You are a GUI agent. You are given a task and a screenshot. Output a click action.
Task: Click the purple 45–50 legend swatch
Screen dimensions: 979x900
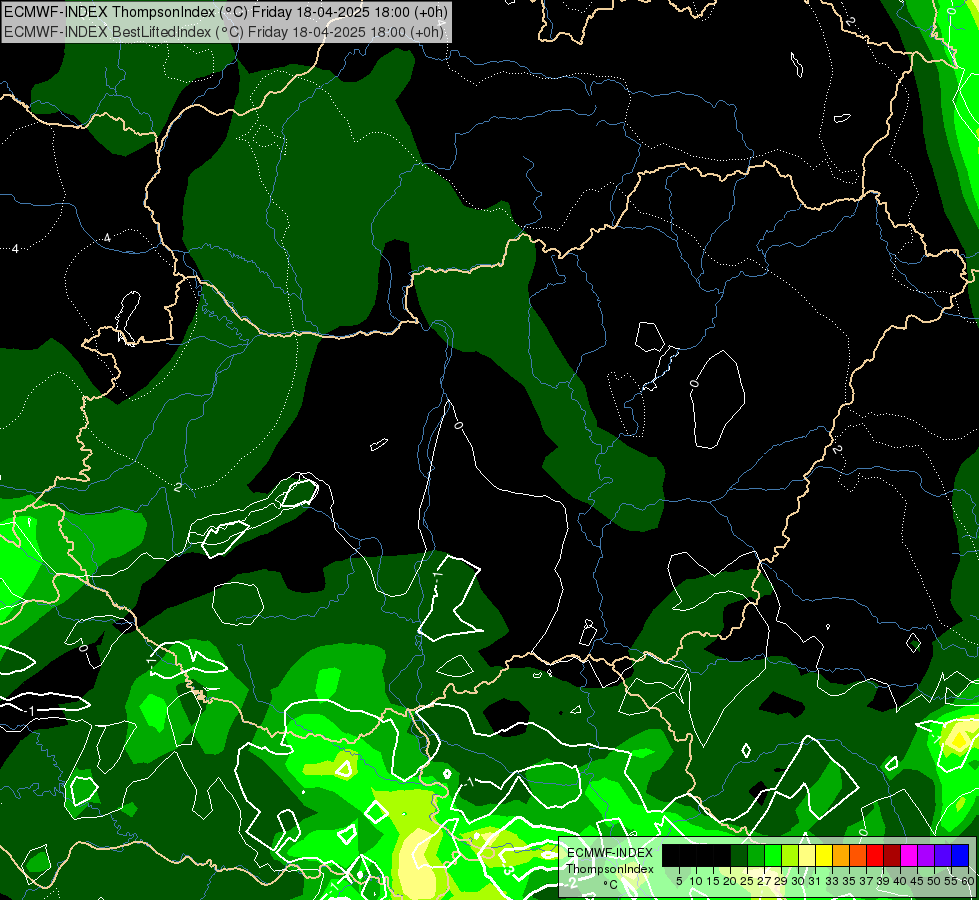pos(927,855)
